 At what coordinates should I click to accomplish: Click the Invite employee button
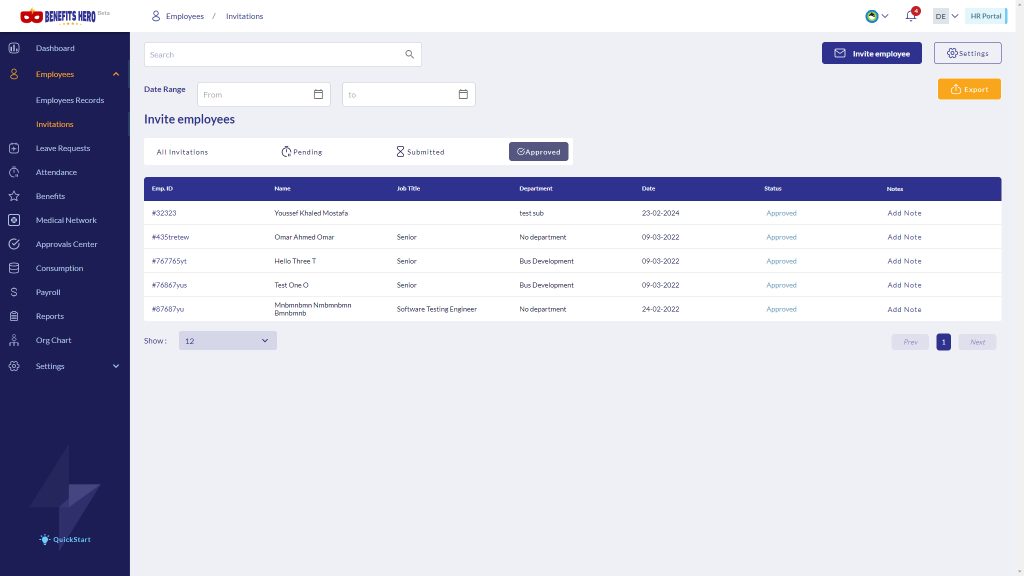tap(872, 54)
